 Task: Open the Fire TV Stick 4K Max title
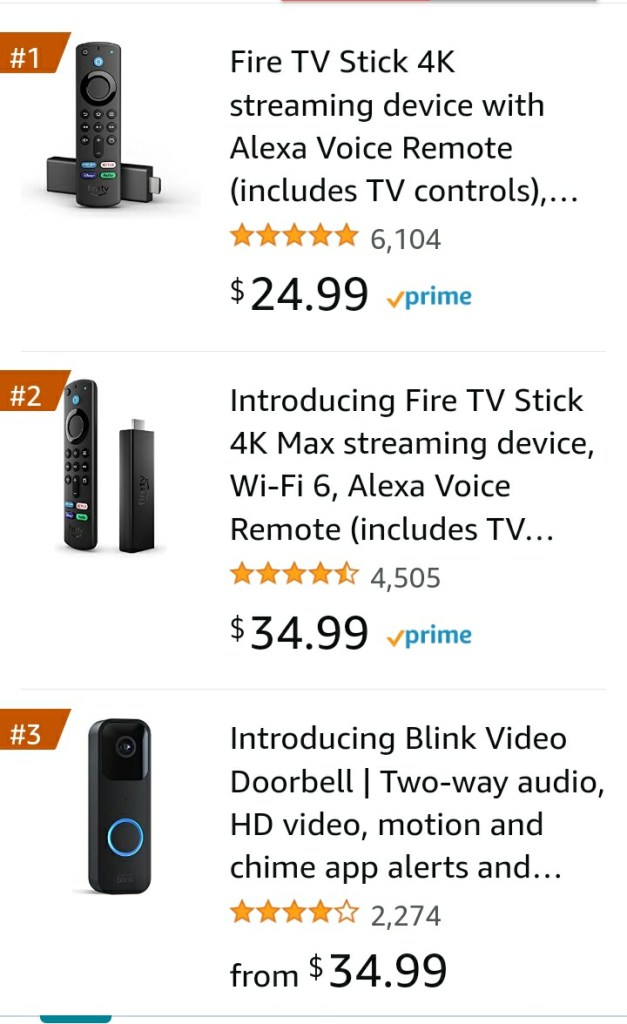410,464
